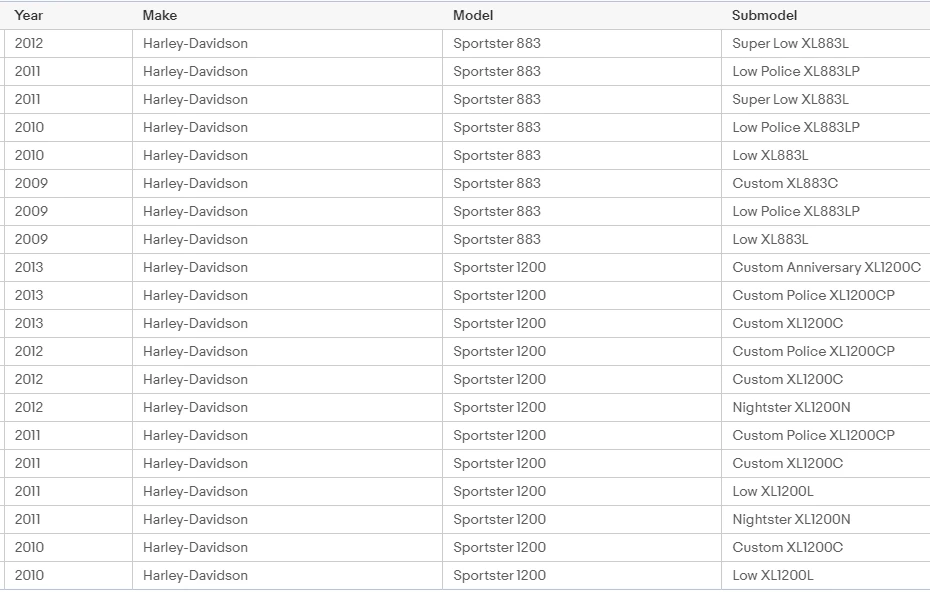Click 'Nightster XL1200N' in the 2011 row

point(791,519)
